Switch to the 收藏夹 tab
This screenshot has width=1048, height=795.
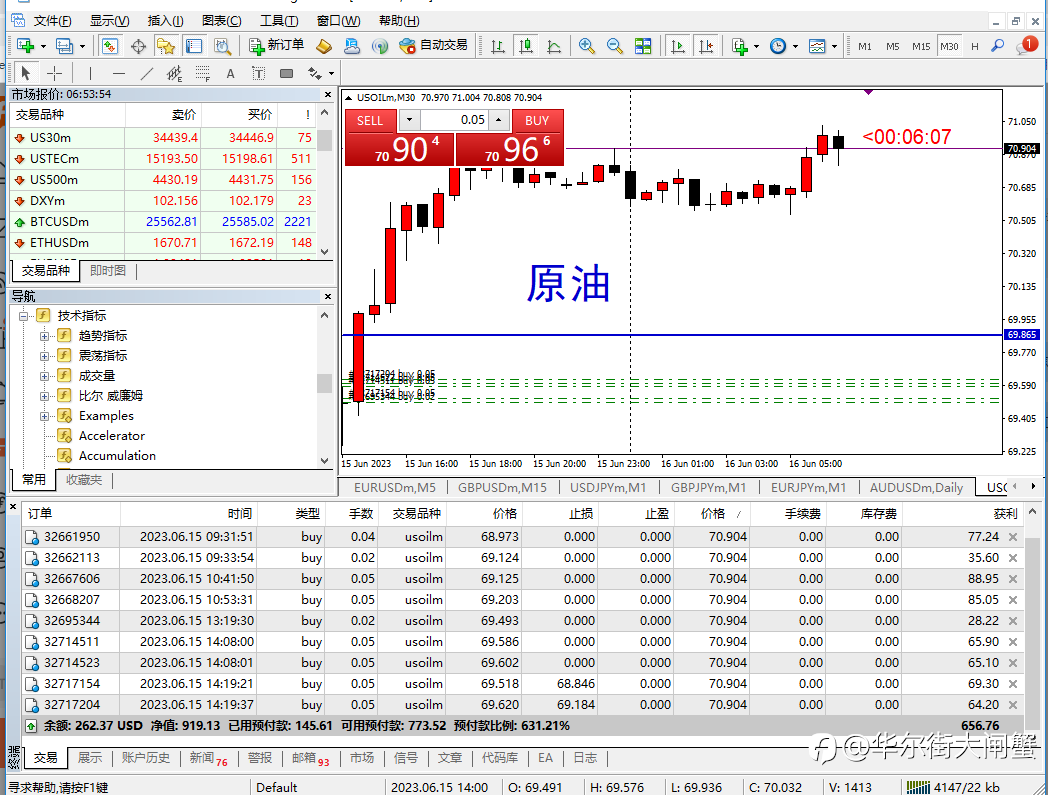[84, 480]
